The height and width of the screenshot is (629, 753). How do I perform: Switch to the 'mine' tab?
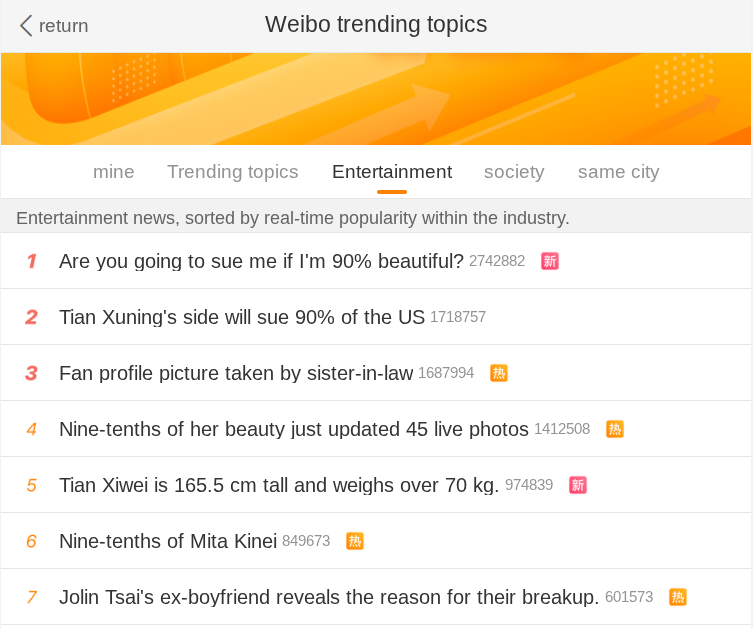[113, 172]
